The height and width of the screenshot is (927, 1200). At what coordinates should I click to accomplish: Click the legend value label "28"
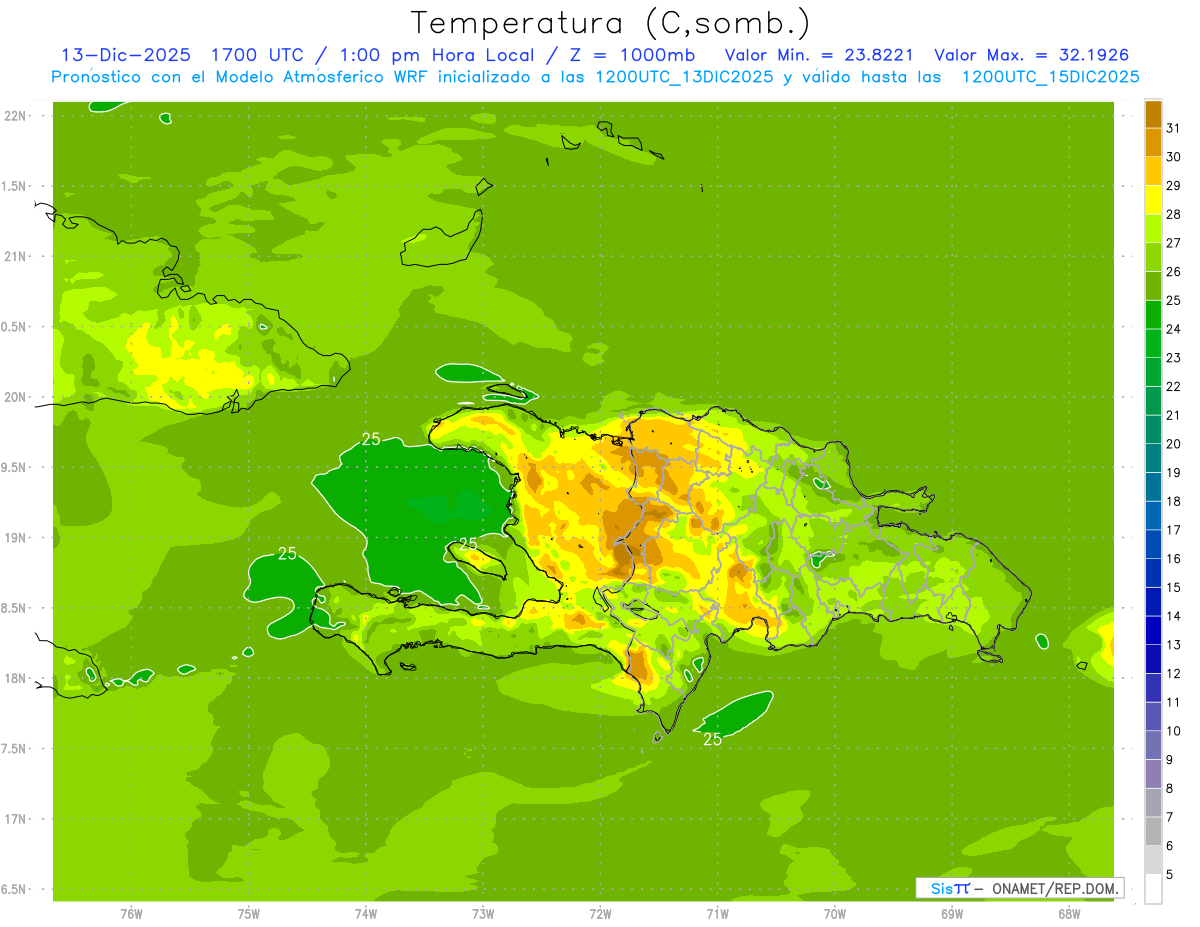(x=1174, y=214)
